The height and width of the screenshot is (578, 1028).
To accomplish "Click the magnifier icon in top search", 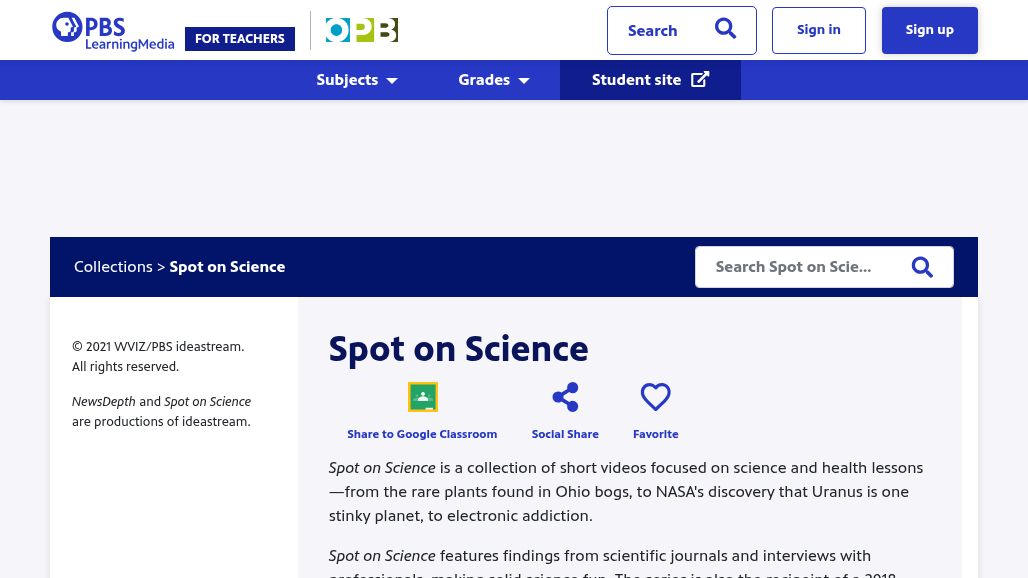I will pos(725,30).
